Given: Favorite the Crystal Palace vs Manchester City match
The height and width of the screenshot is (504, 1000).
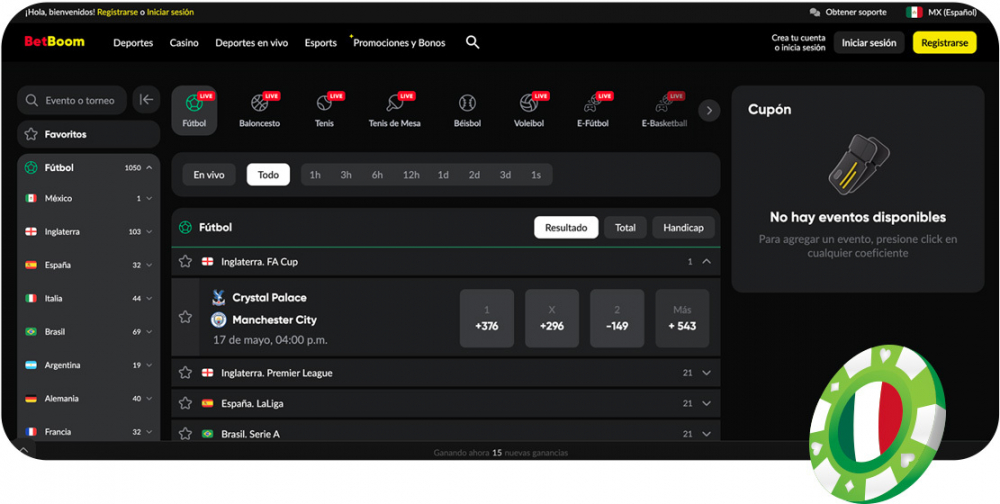Looking at the screenshot, I should pyautogui.click(x=185, y=317).
